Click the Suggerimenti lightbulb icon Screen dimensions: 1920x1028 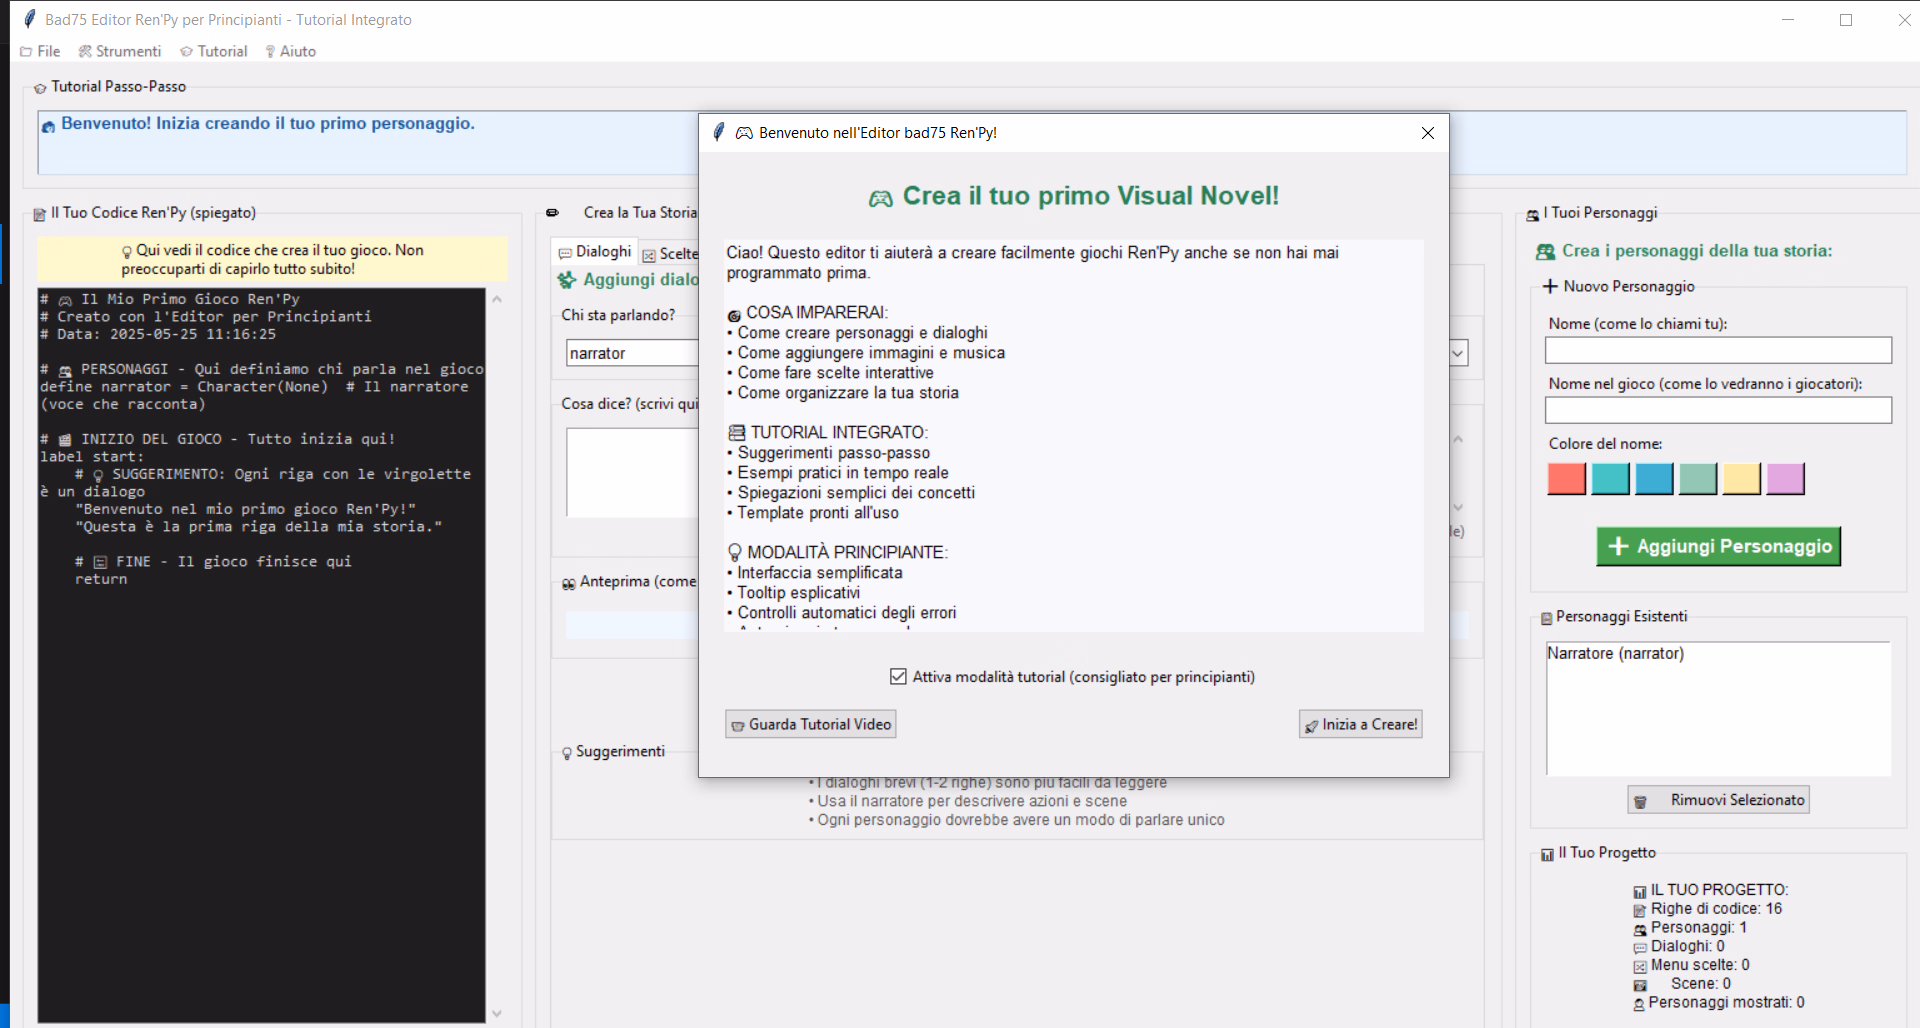567,753
